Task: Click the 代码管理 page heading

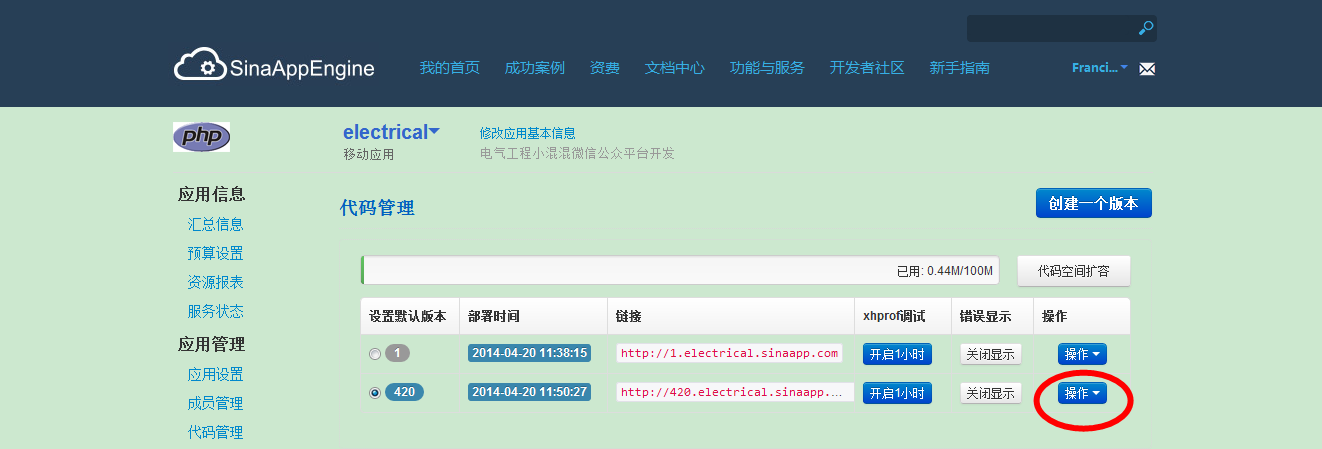Action: click(377, 208)
